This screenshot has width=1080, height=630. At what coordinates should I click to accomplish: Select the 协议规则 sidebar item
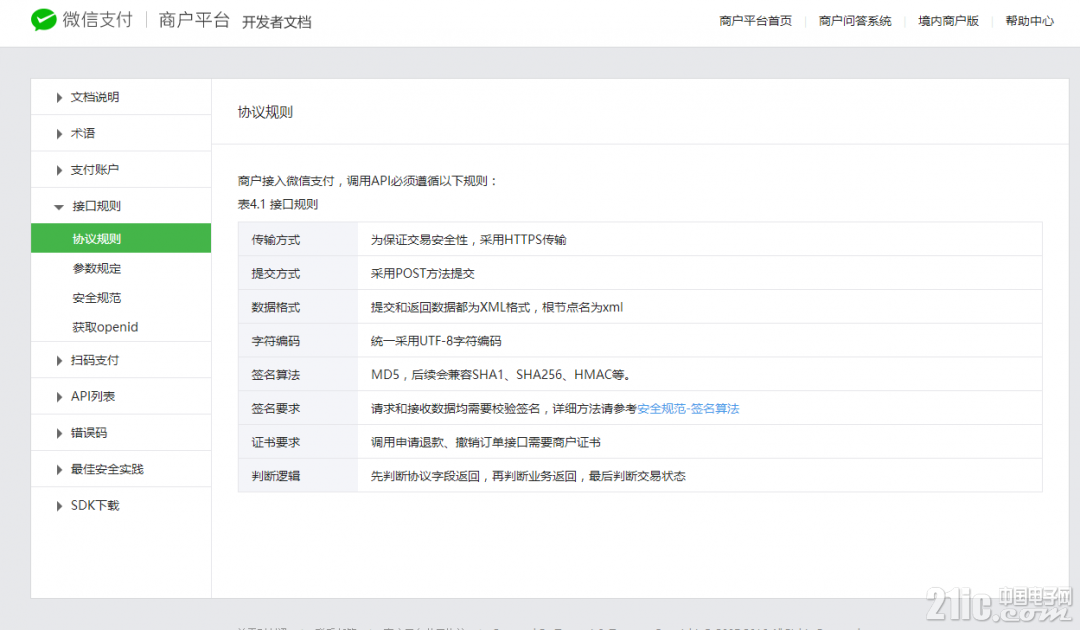121,238
